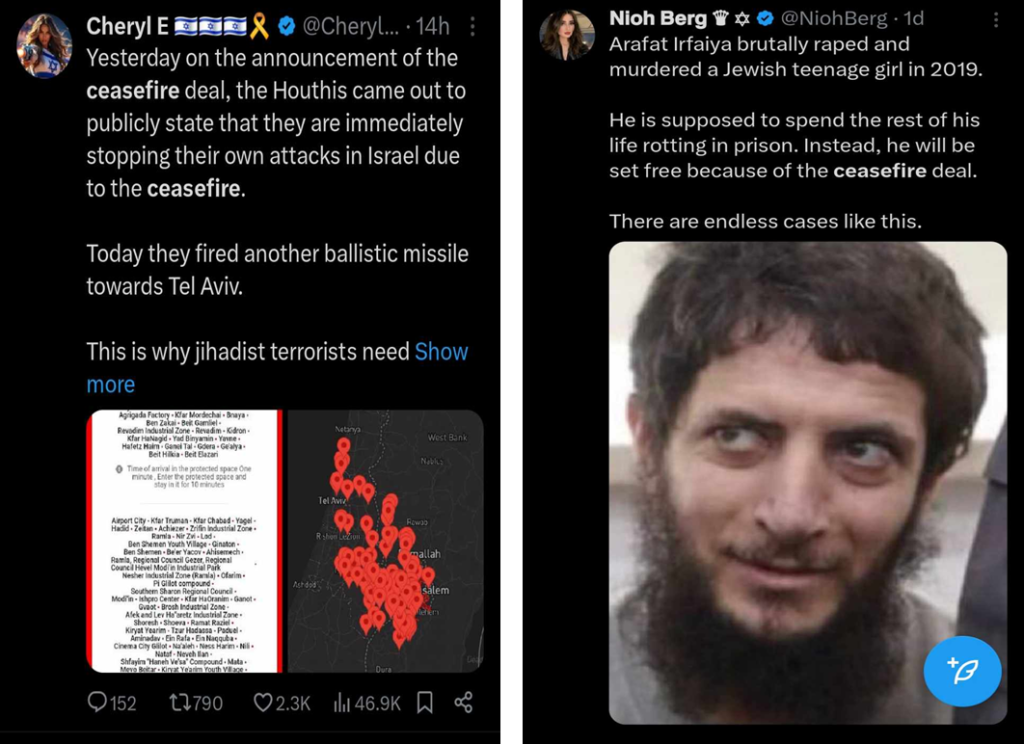Share Cheryl E's tweet
Image resolution: width=1024 pixels, height=744 pixels.
pyautogui.click(x=464, y=703)
